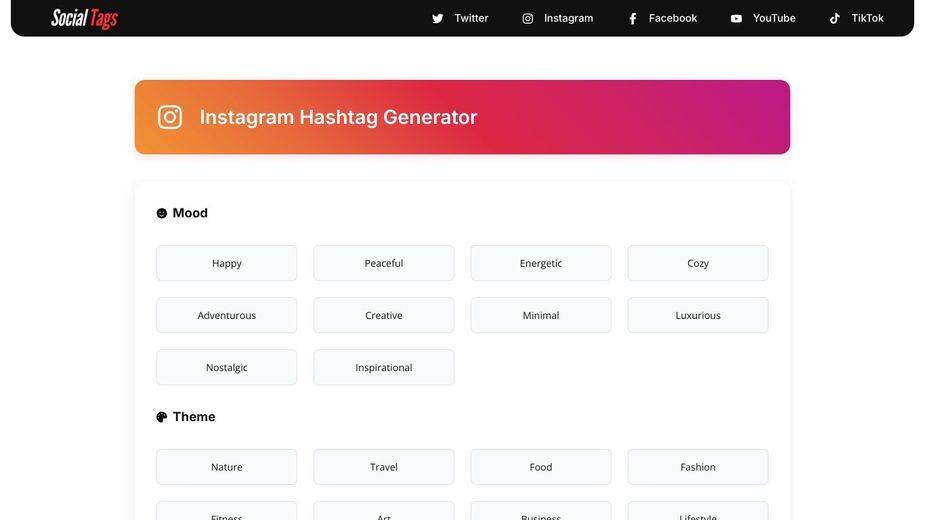The image size is (925, 520).
Task: Pick the Fashion theme button
Action: point(698,467)
